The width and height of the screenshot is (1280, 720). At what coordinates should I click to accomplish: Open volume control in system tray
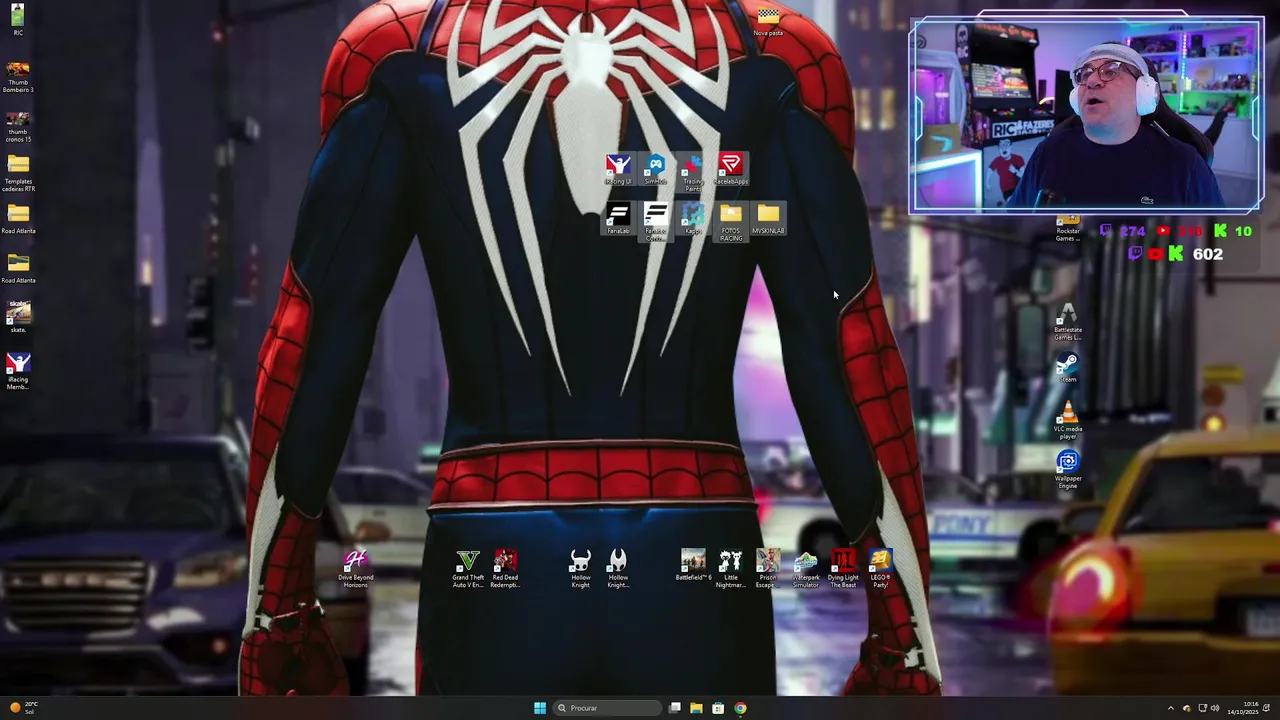(x=1215, y=708)
